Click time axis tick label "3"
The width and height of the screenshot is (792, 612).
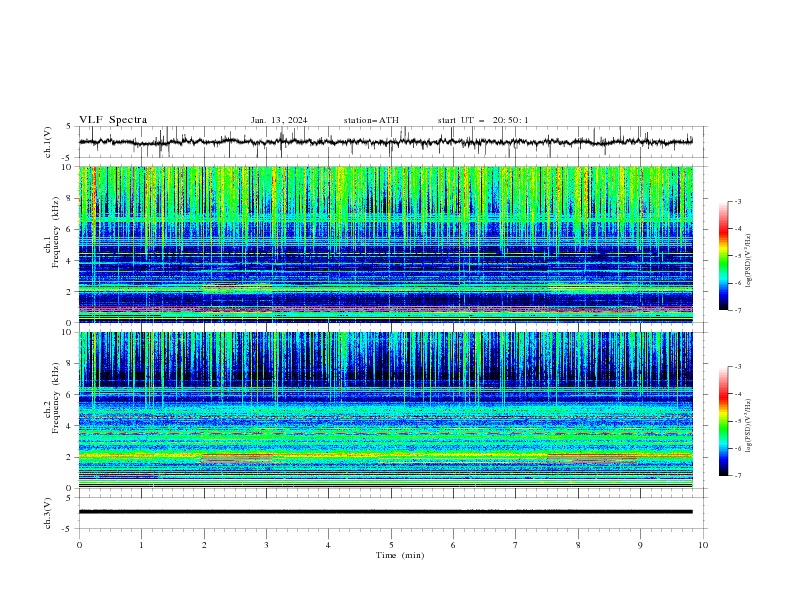coord(266,545)
